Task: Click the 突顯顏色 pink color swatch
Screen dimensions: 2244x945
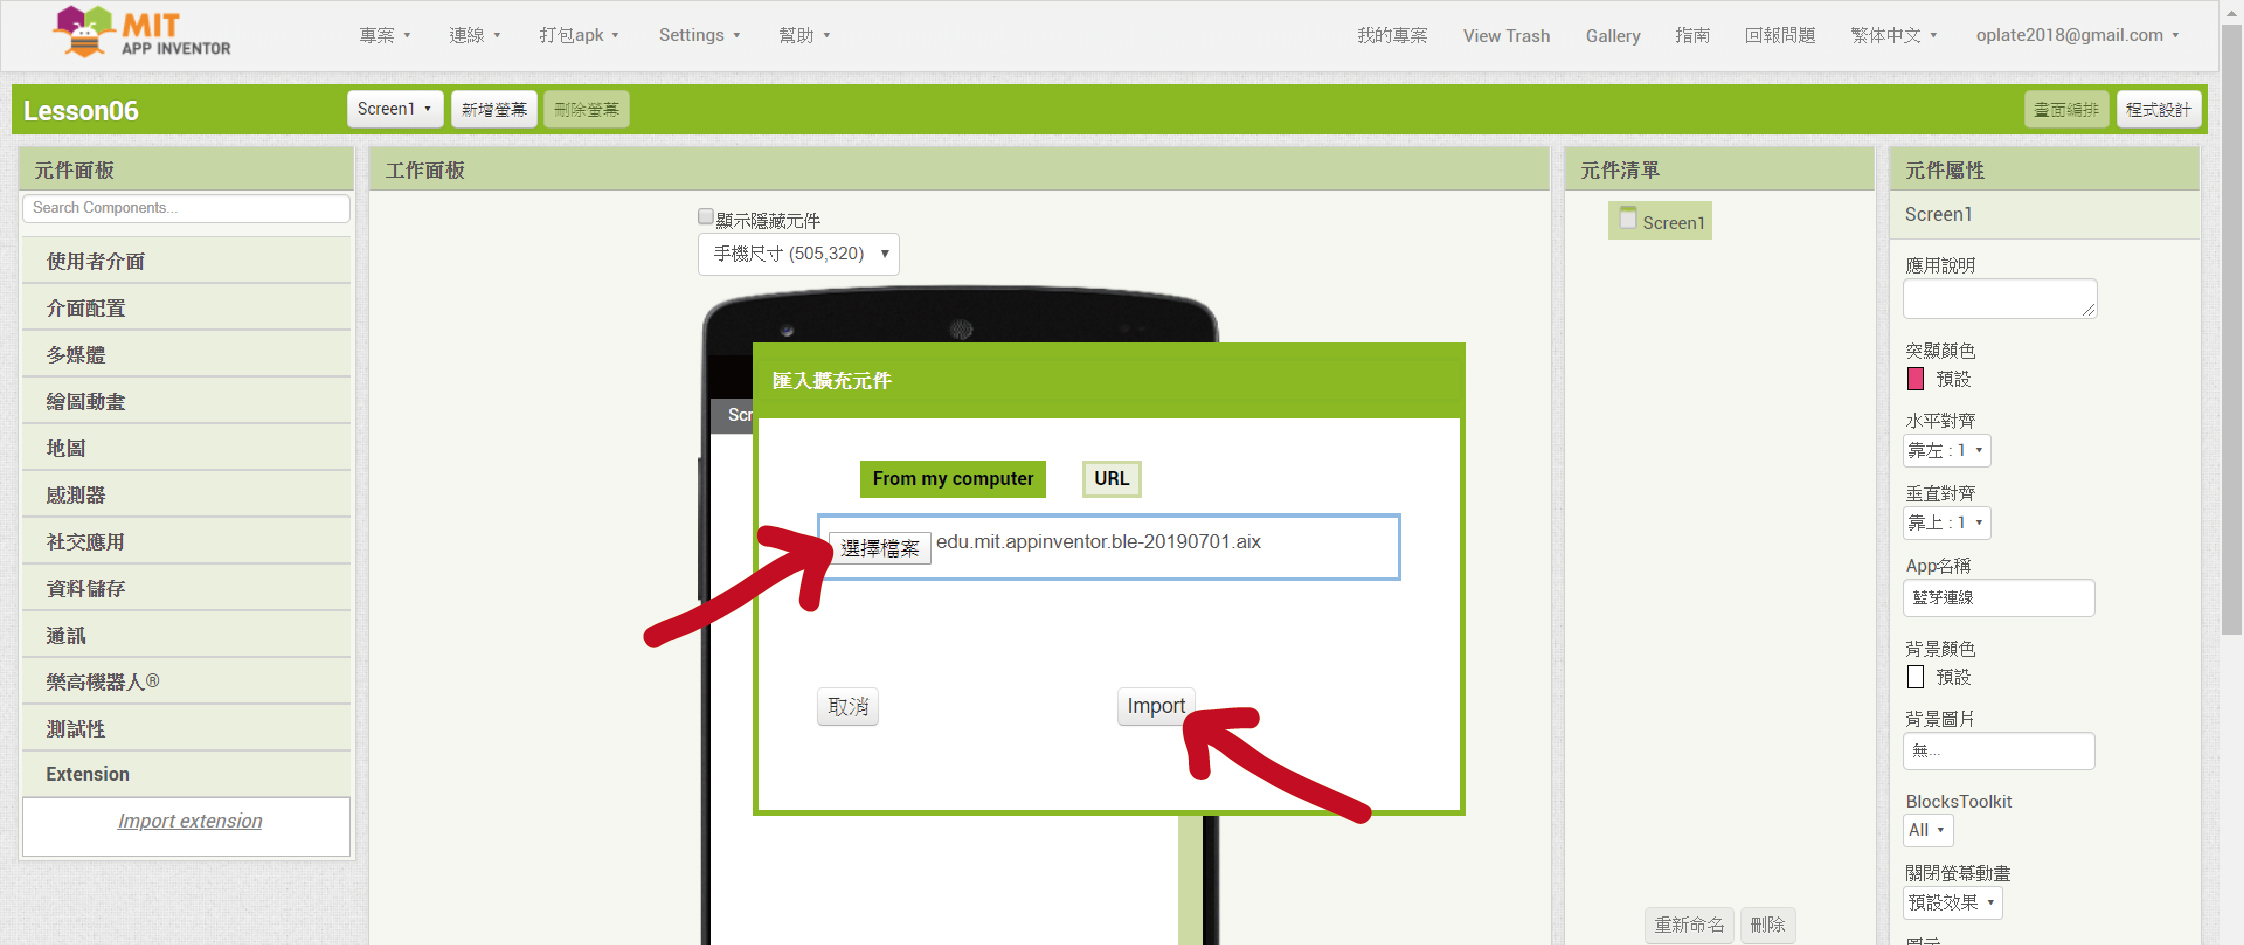Action: click(1916, 379)
